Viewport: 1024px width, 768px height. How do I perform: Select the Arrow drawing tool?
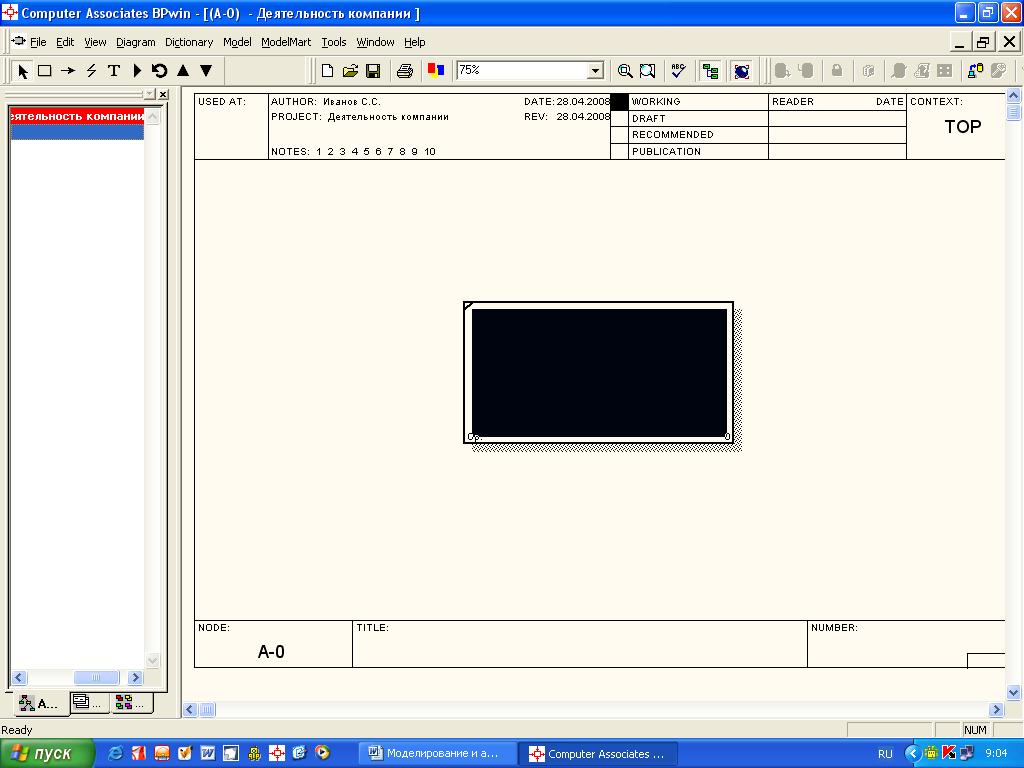click(68, 71)
